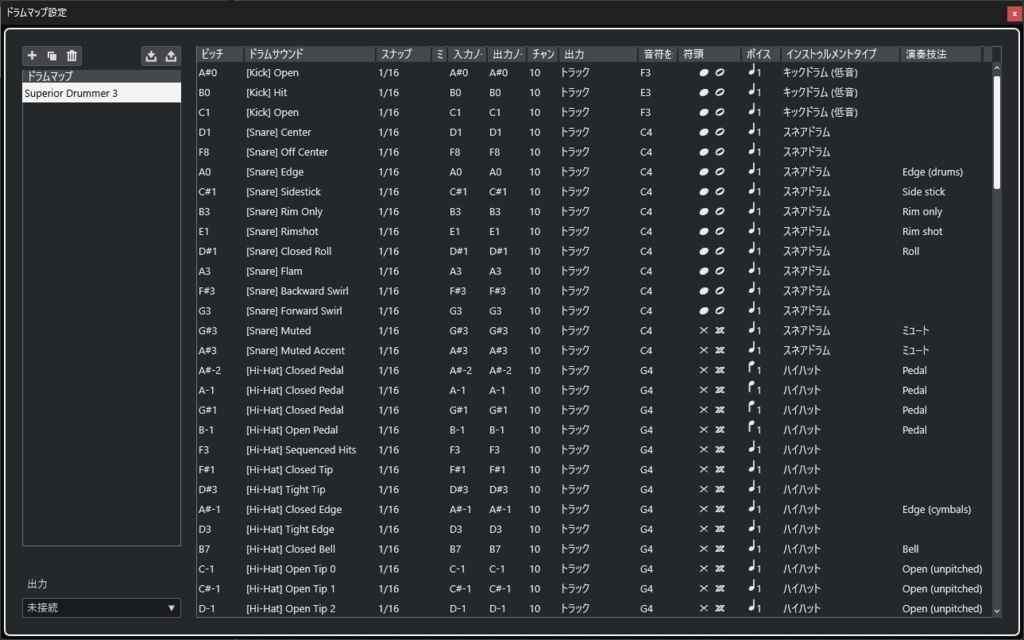Click technique Rim shot in [Snare] Rimshot row

click(922, 232)
